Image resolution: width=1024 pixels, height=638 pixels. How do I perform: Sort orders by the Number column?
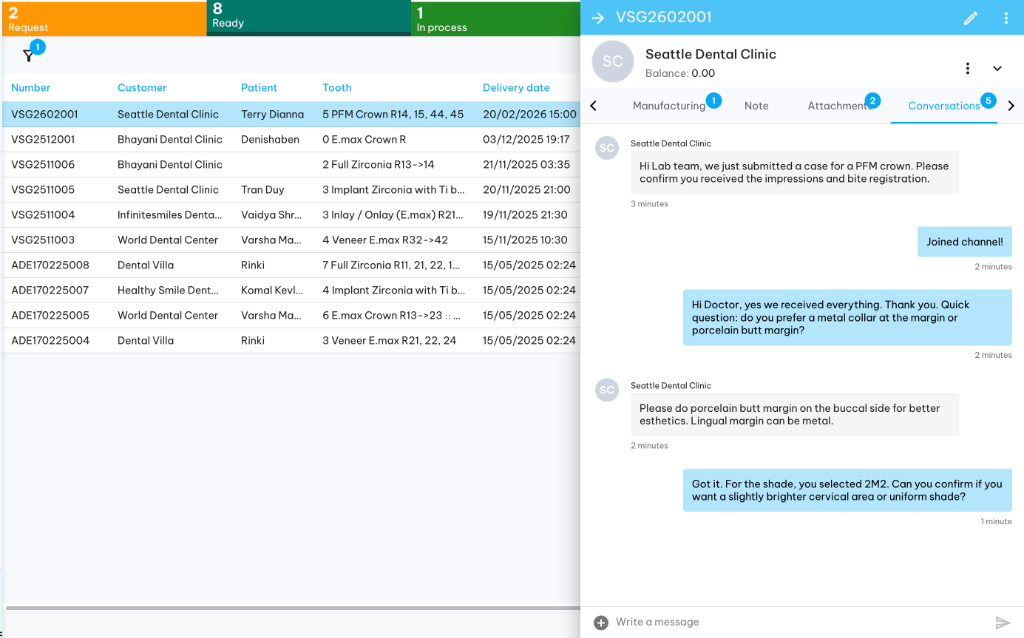29,88
